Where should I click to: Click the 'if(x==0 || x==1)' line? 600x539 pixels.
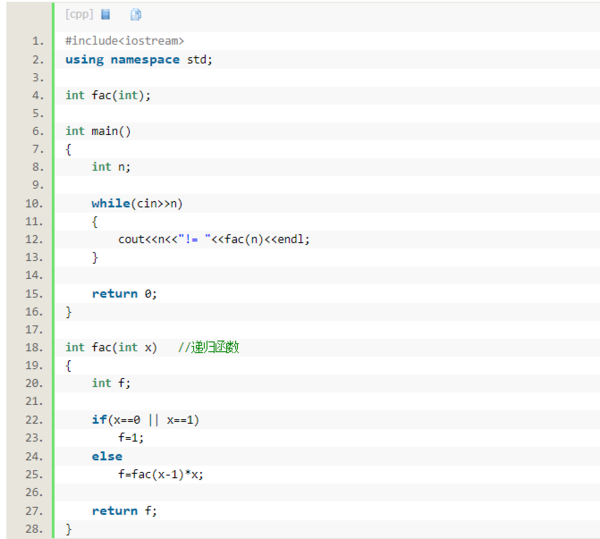tap(145, 420)
